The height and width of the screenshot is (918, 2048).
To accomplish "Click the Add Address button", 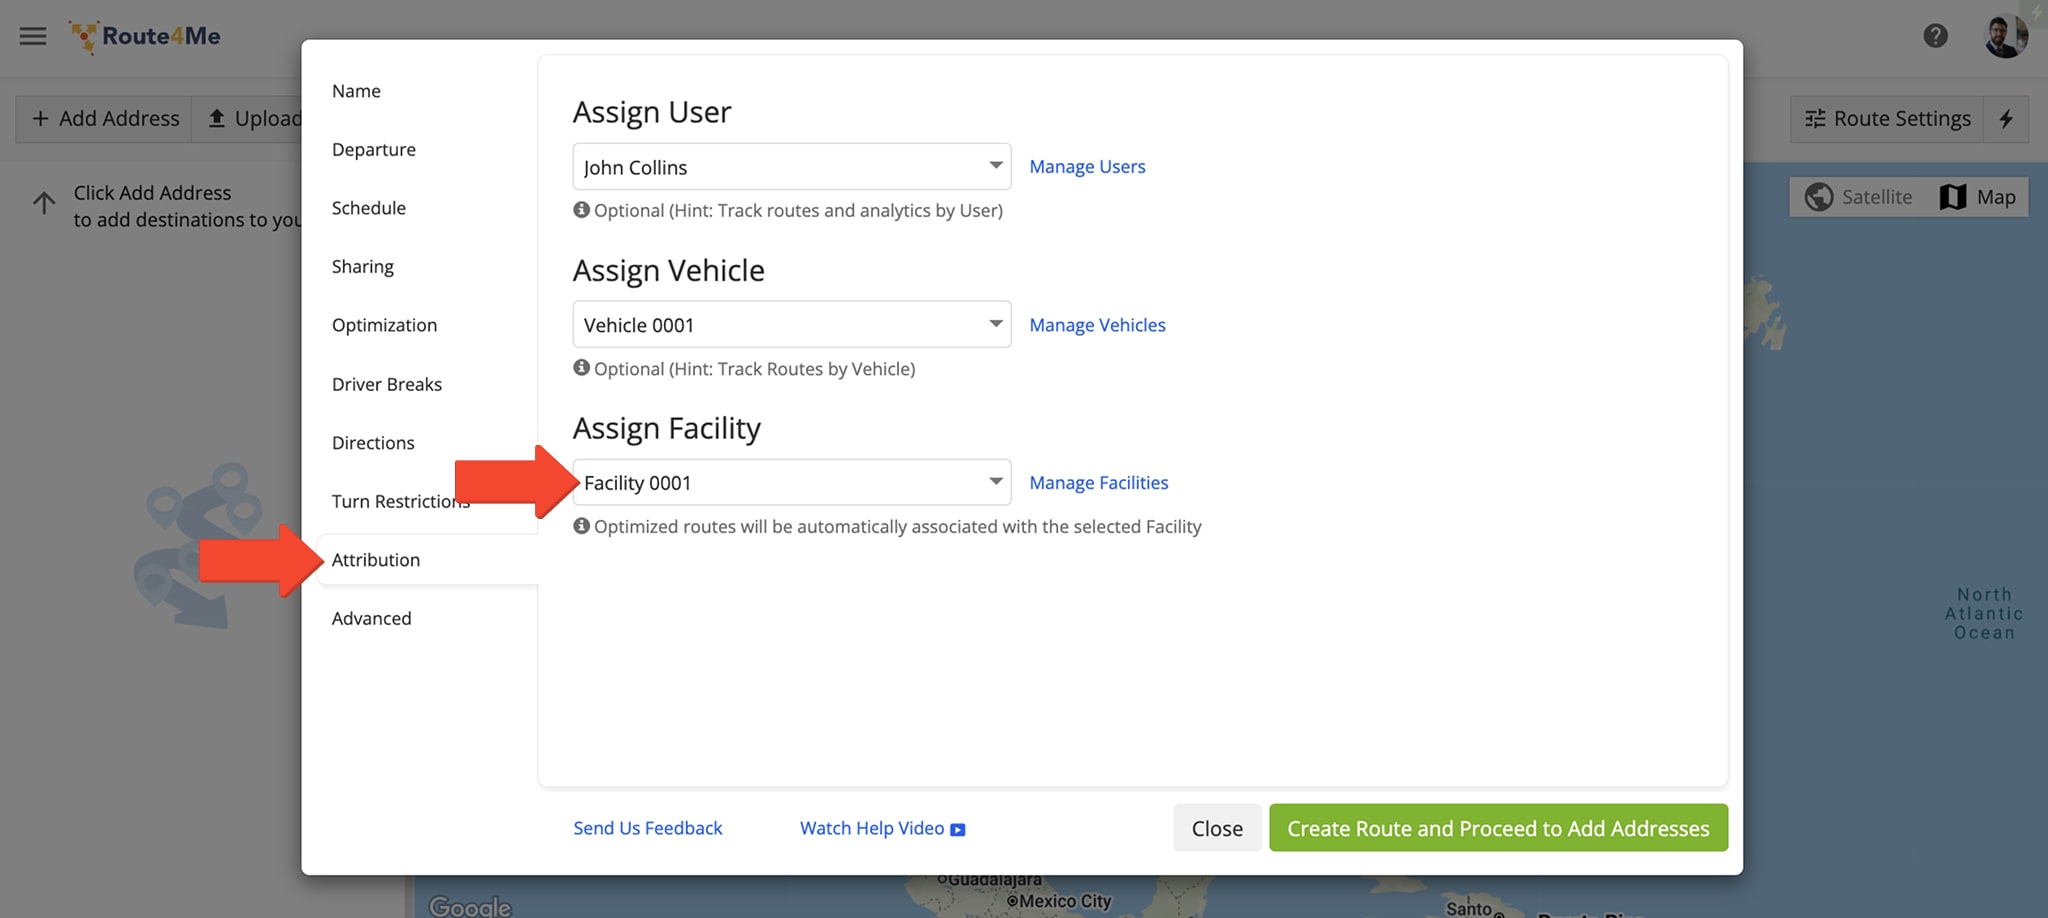I will point(105,119).
